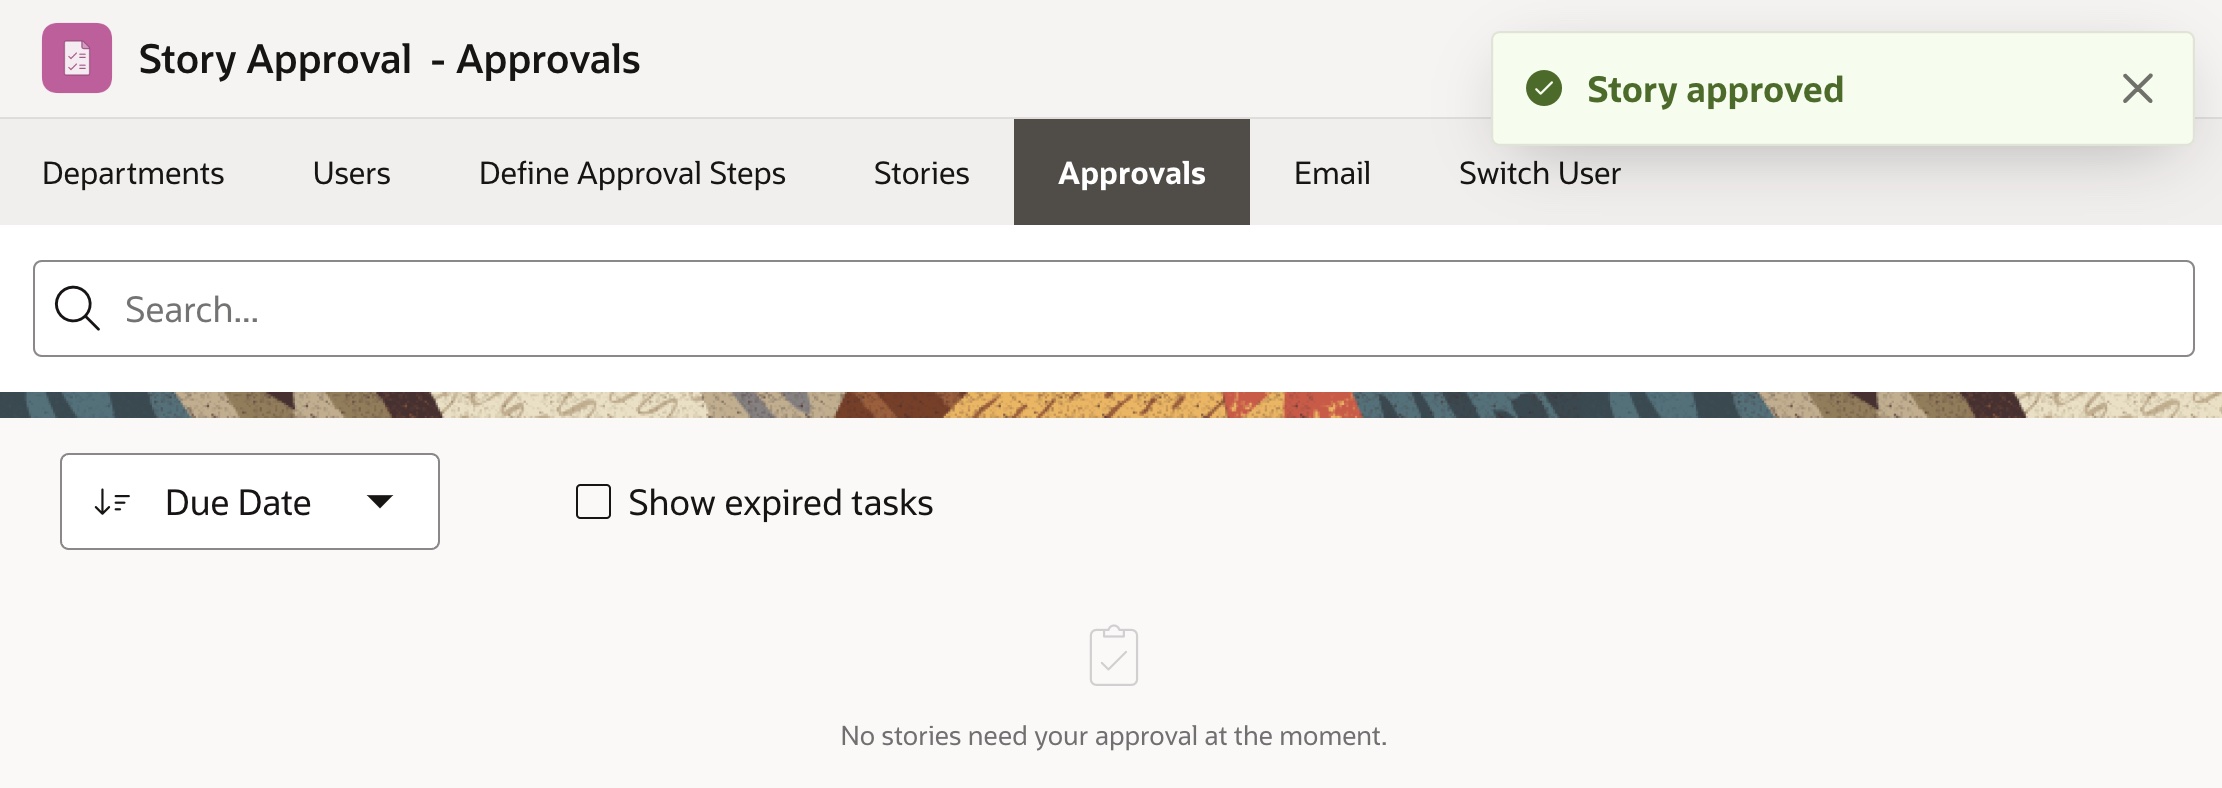2222x788 pixels.
Task: Open the Departments tab
Action: pyautogui.click(x=133, y=173)
